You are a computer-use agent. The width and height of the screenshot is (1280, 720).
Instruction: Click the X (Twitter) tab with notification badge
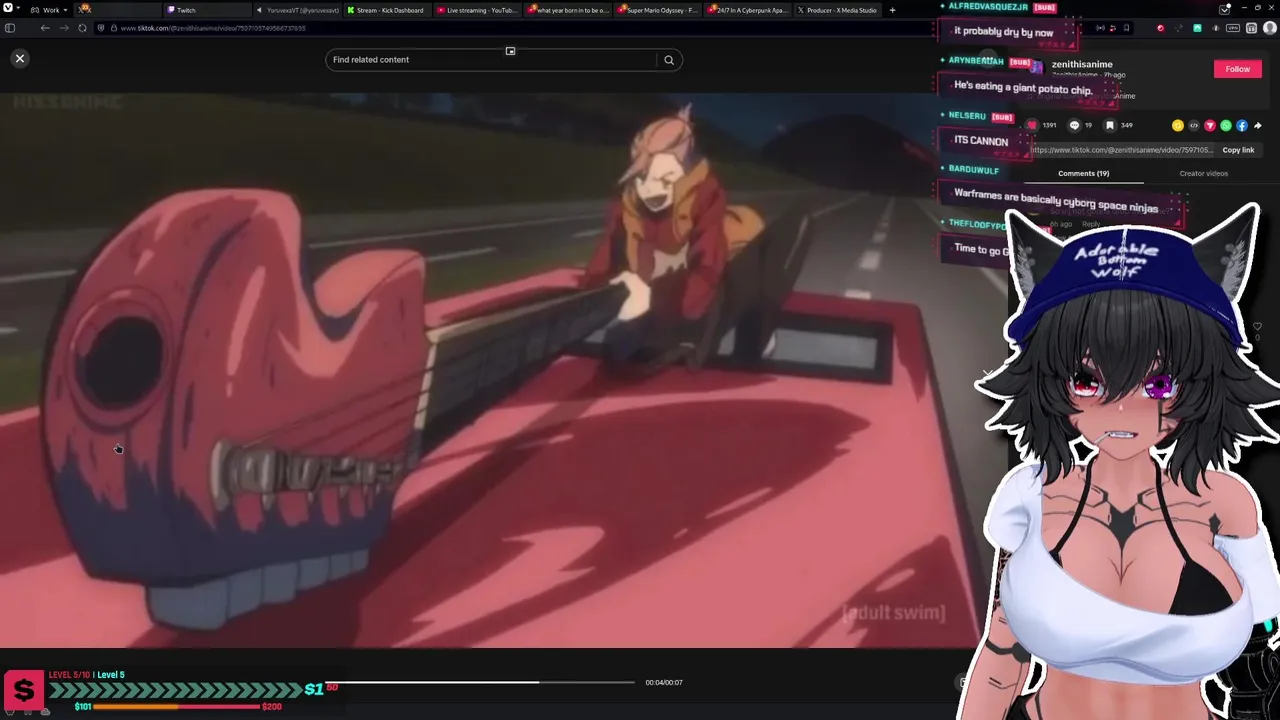click(116, 10)
